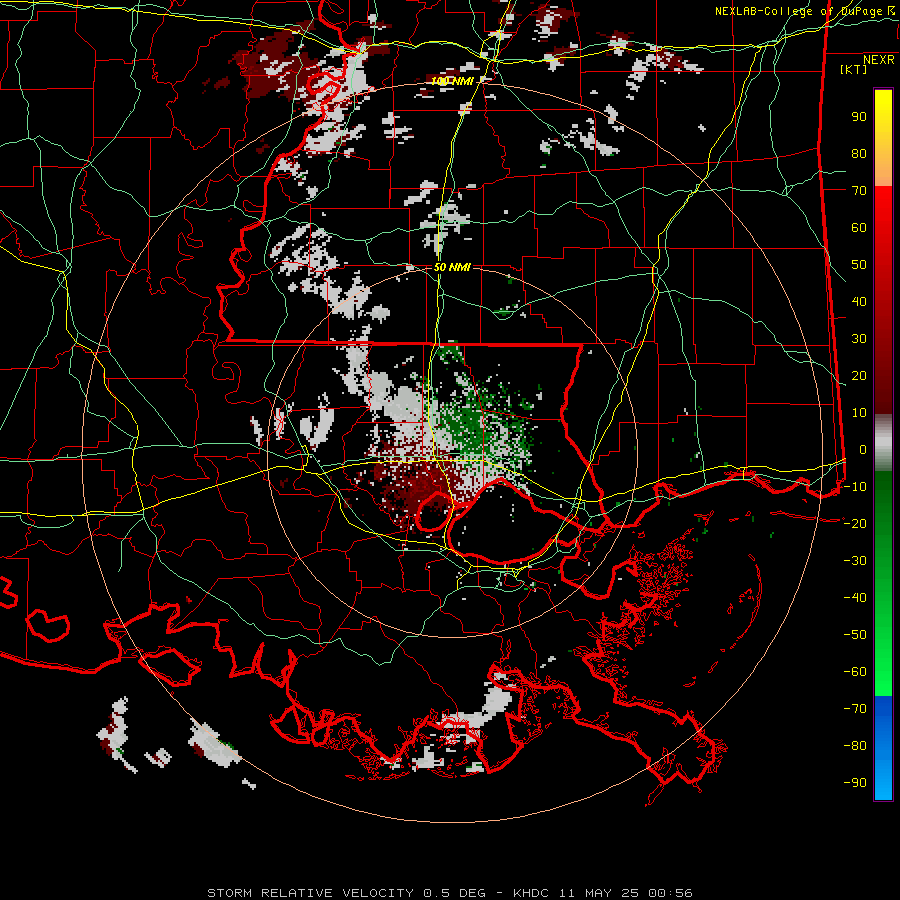Click the -90 scale value
Image resolution: width=900 pixels, height=900 pixels.
pos(855,782)
